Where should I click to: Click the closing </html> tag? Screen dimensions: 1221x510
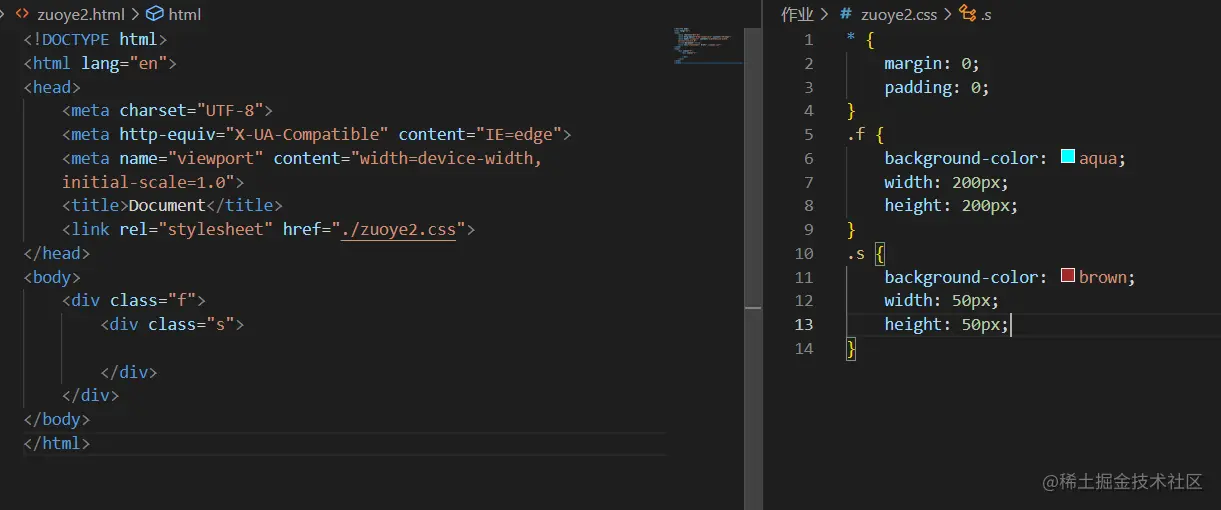[57, 443]
